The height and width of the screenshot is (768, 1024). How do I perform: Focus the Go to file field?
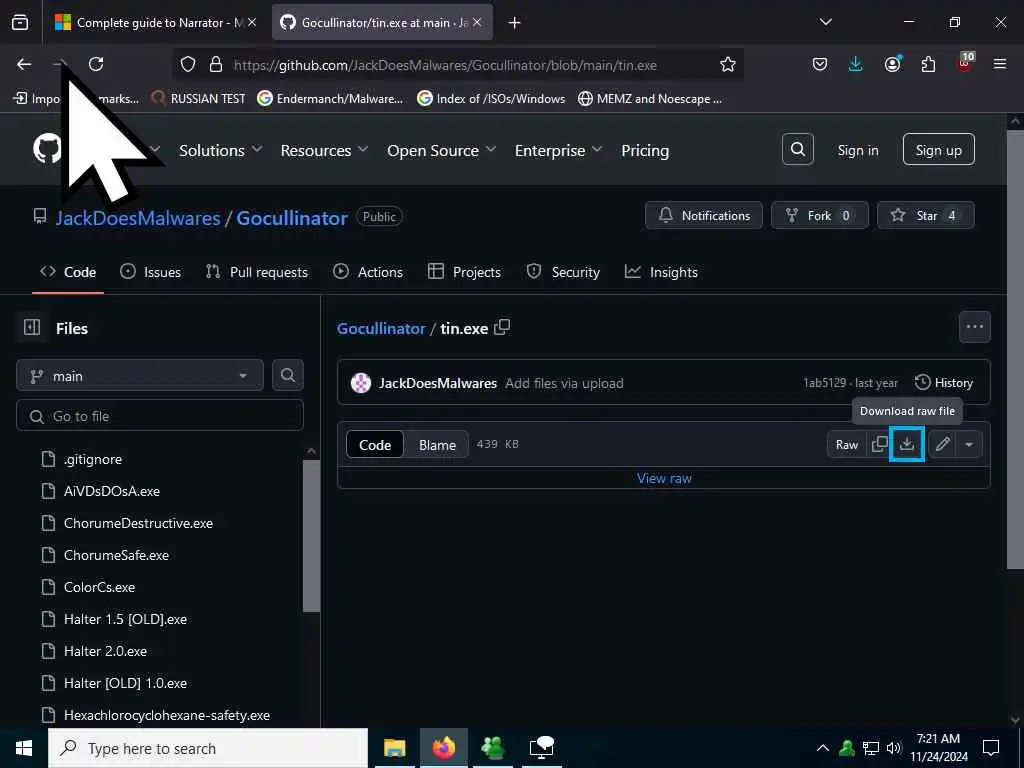coord(160,416)
